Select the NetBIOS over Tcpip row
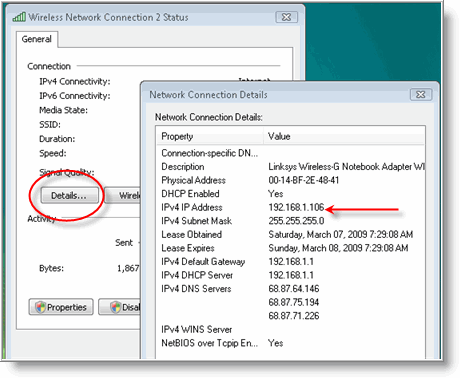 [x=291, y=343]
